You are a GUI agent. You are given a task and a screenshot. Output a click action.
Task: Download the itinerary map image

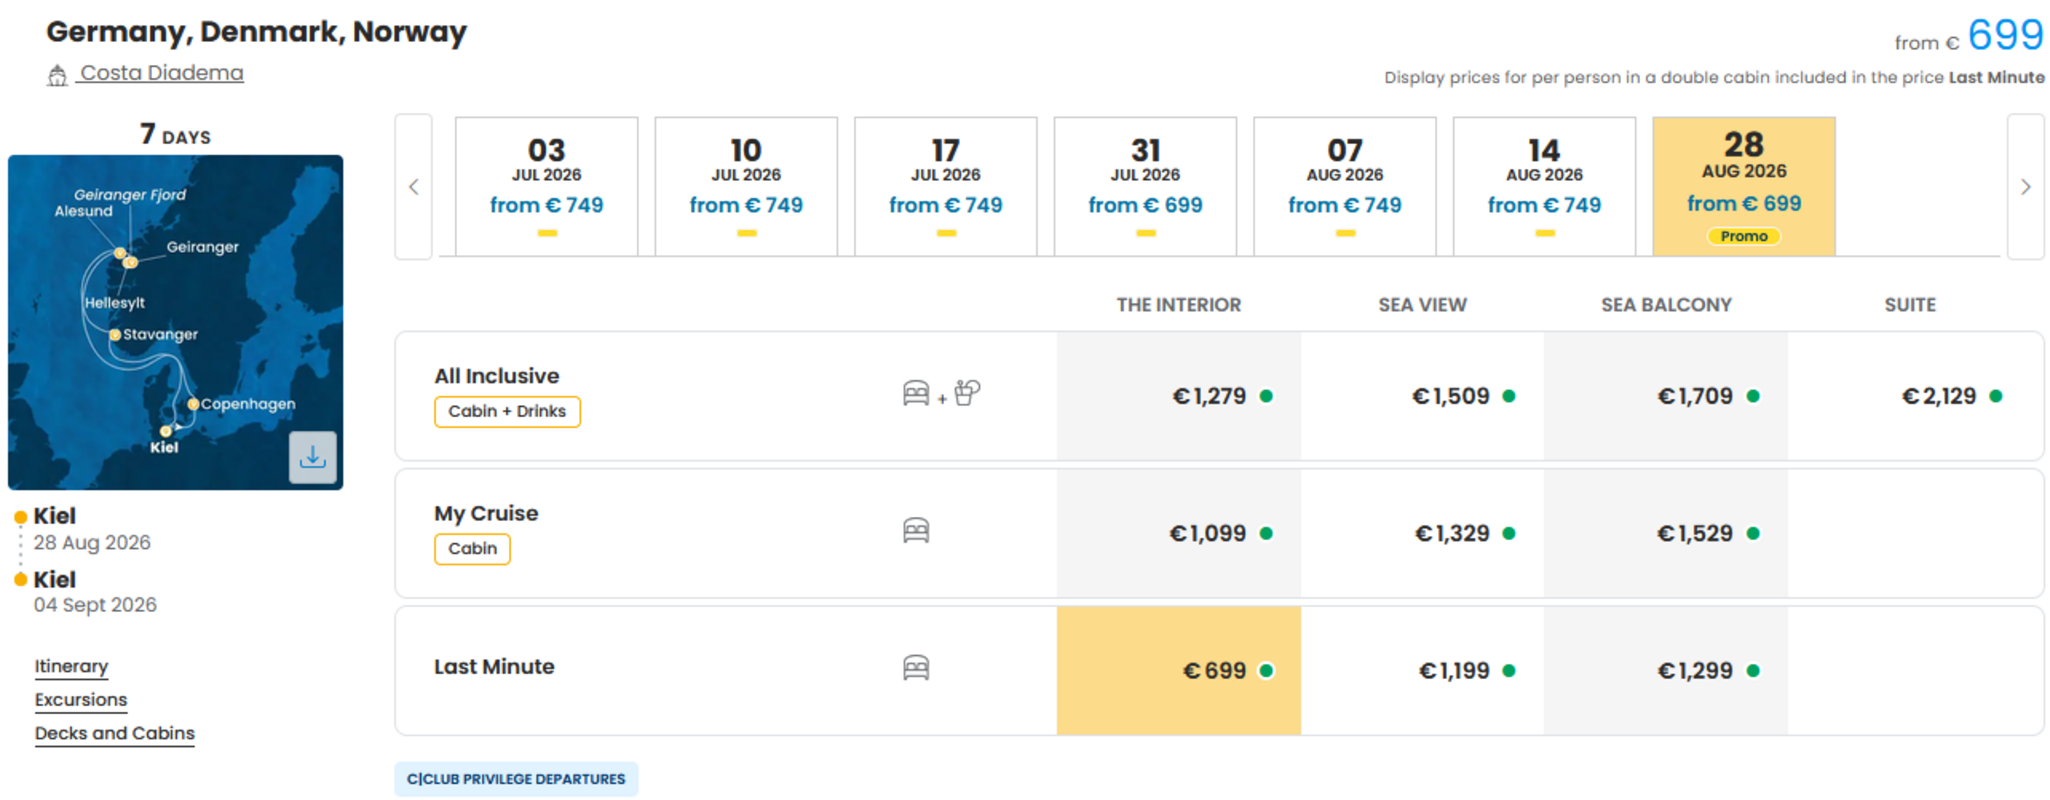tap(313, 457)
